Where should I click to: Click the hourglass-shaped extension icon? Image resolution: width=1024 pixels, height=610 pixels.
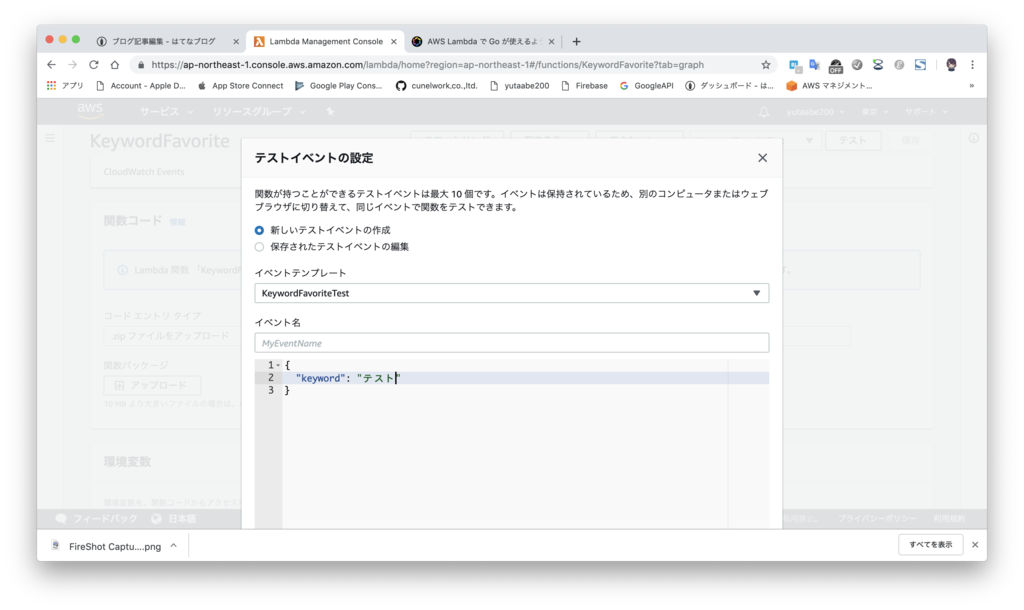(878, 65)
